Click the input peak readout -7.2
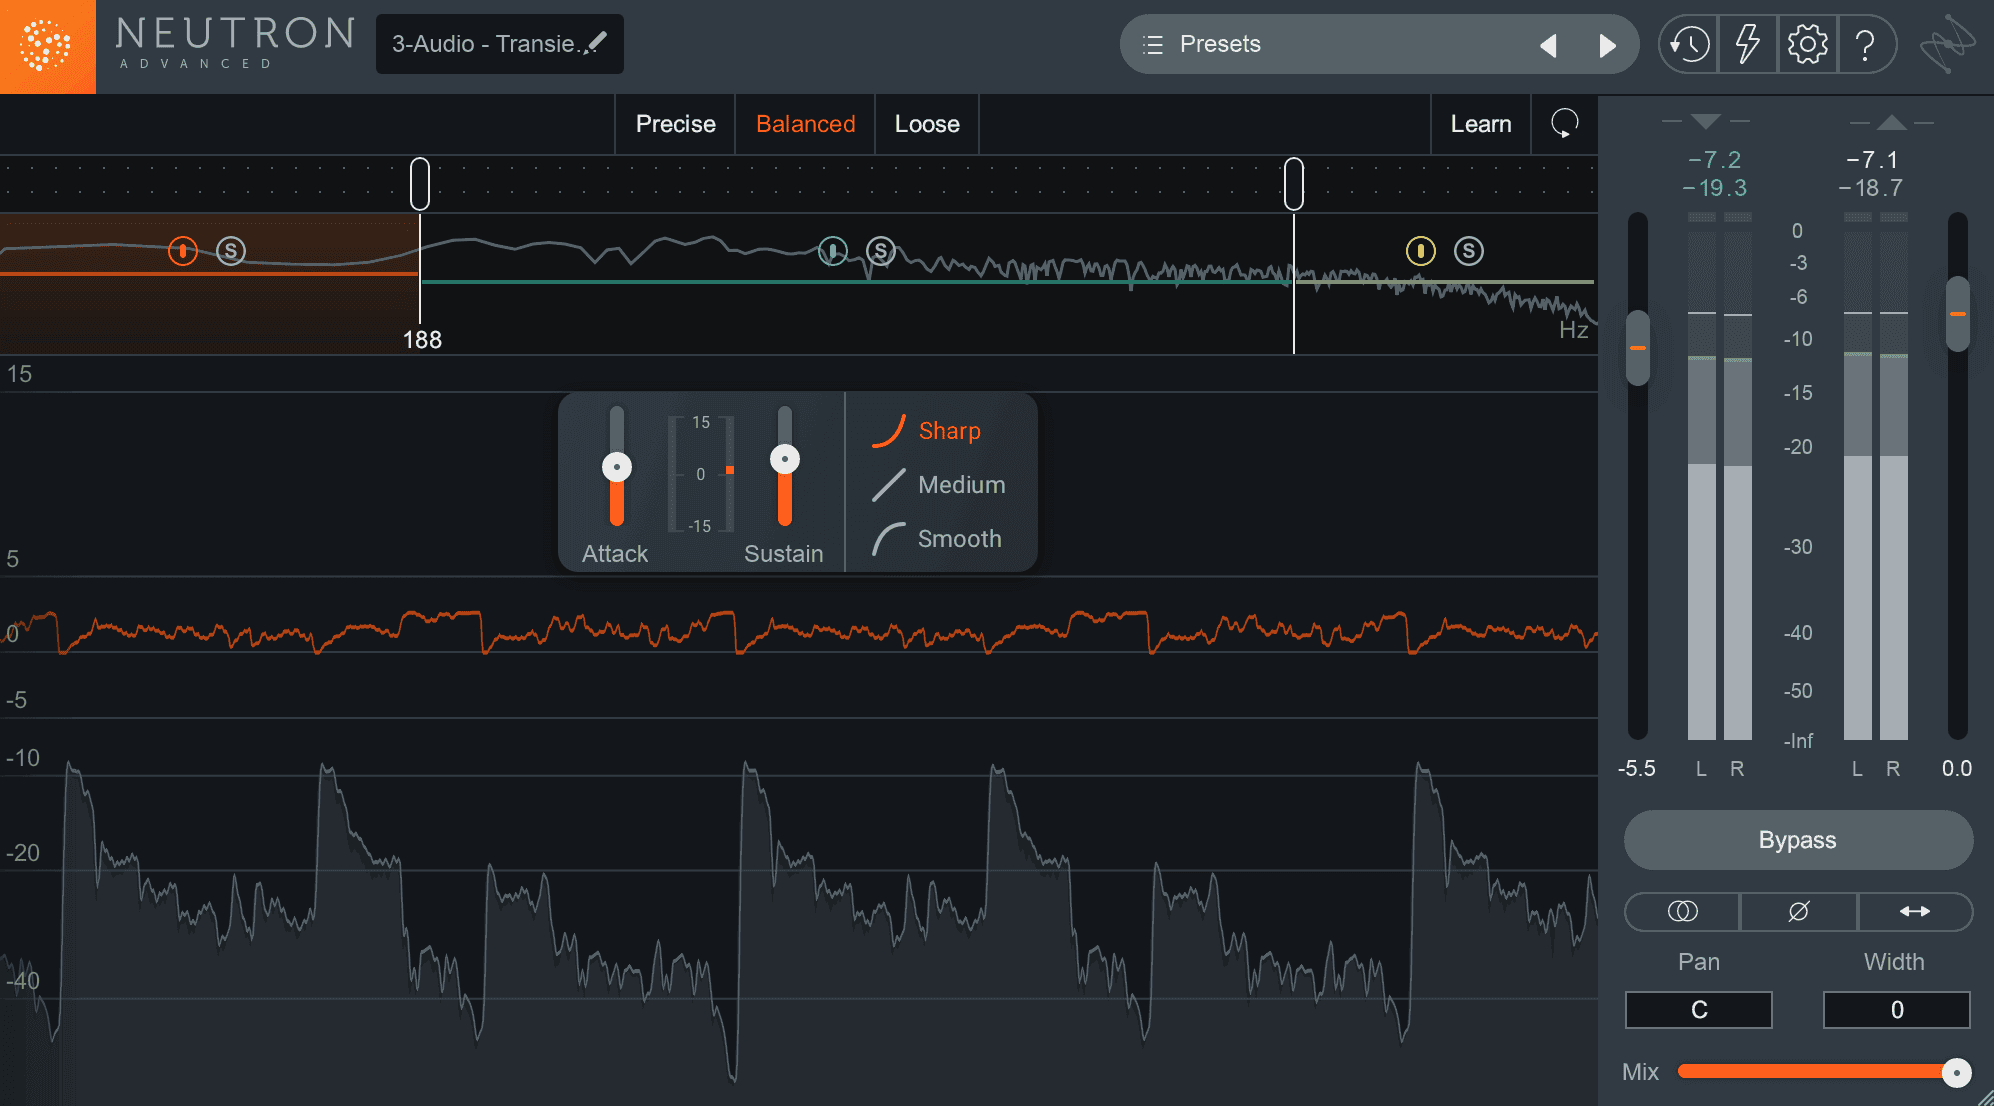This screenshot has height=1106, width=1994. point(1714,160)
